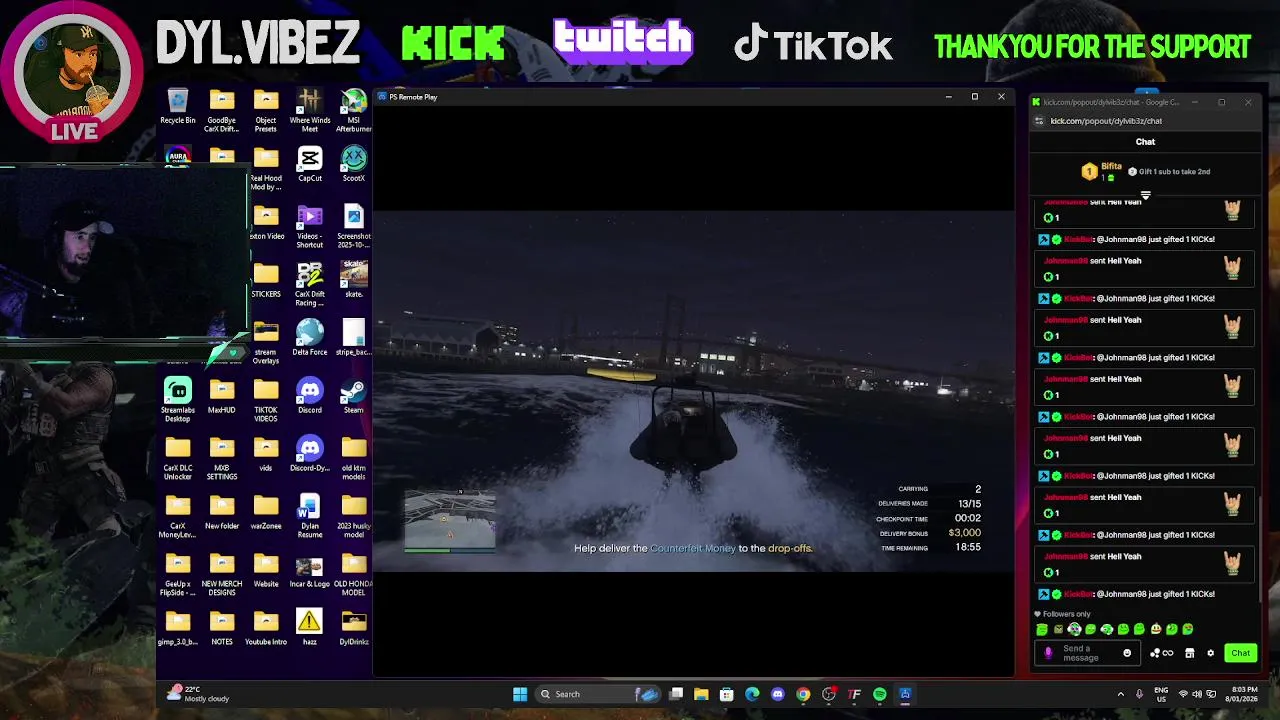The image size is (1280, 720).
Task: Launch the Delta Force shortcut
Action: (310, 338)
